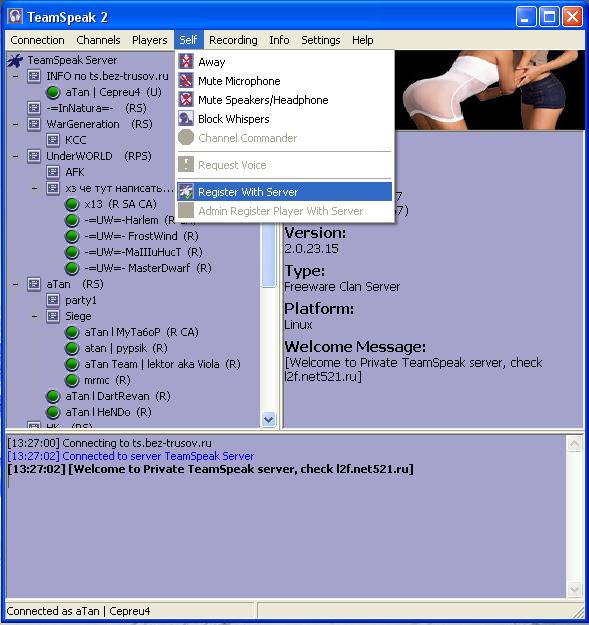Click the green status light of aTan | MyTa6oP
This screenshot has height=625, width=589.
pos(72,332)
